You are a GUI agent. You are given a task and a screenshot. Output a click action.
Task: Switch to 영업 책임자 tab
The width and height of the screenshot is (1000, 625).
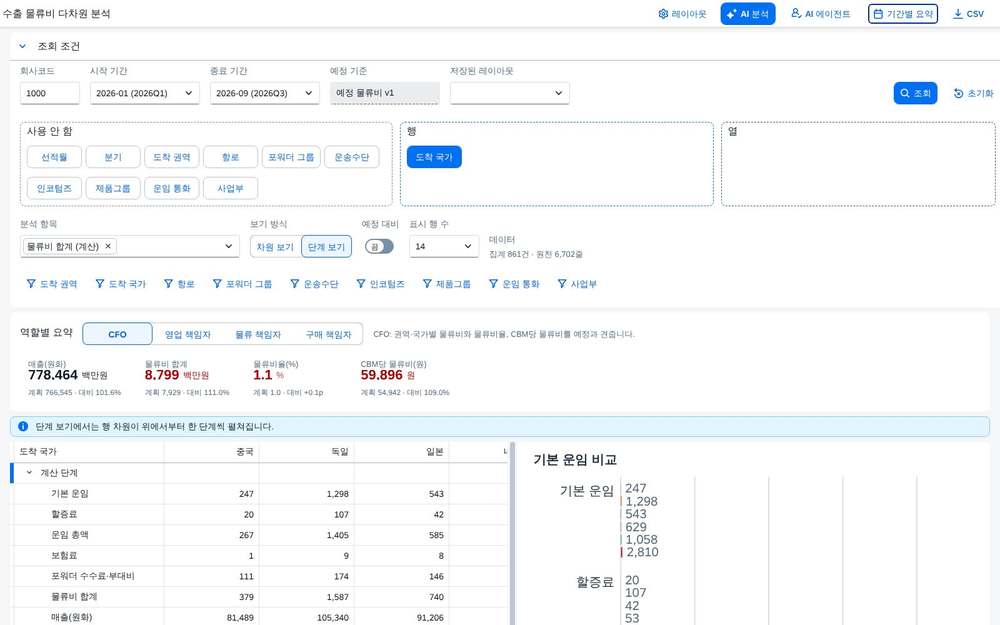(x=188, y=334)
